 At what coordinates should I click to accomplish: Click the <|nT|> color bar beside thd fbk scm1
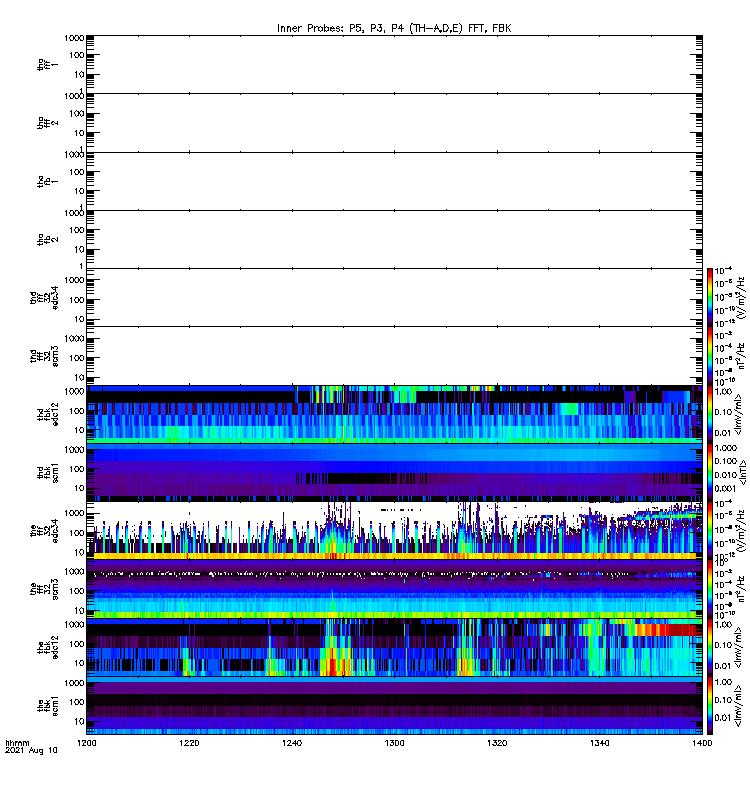click(x=710, y=472)
